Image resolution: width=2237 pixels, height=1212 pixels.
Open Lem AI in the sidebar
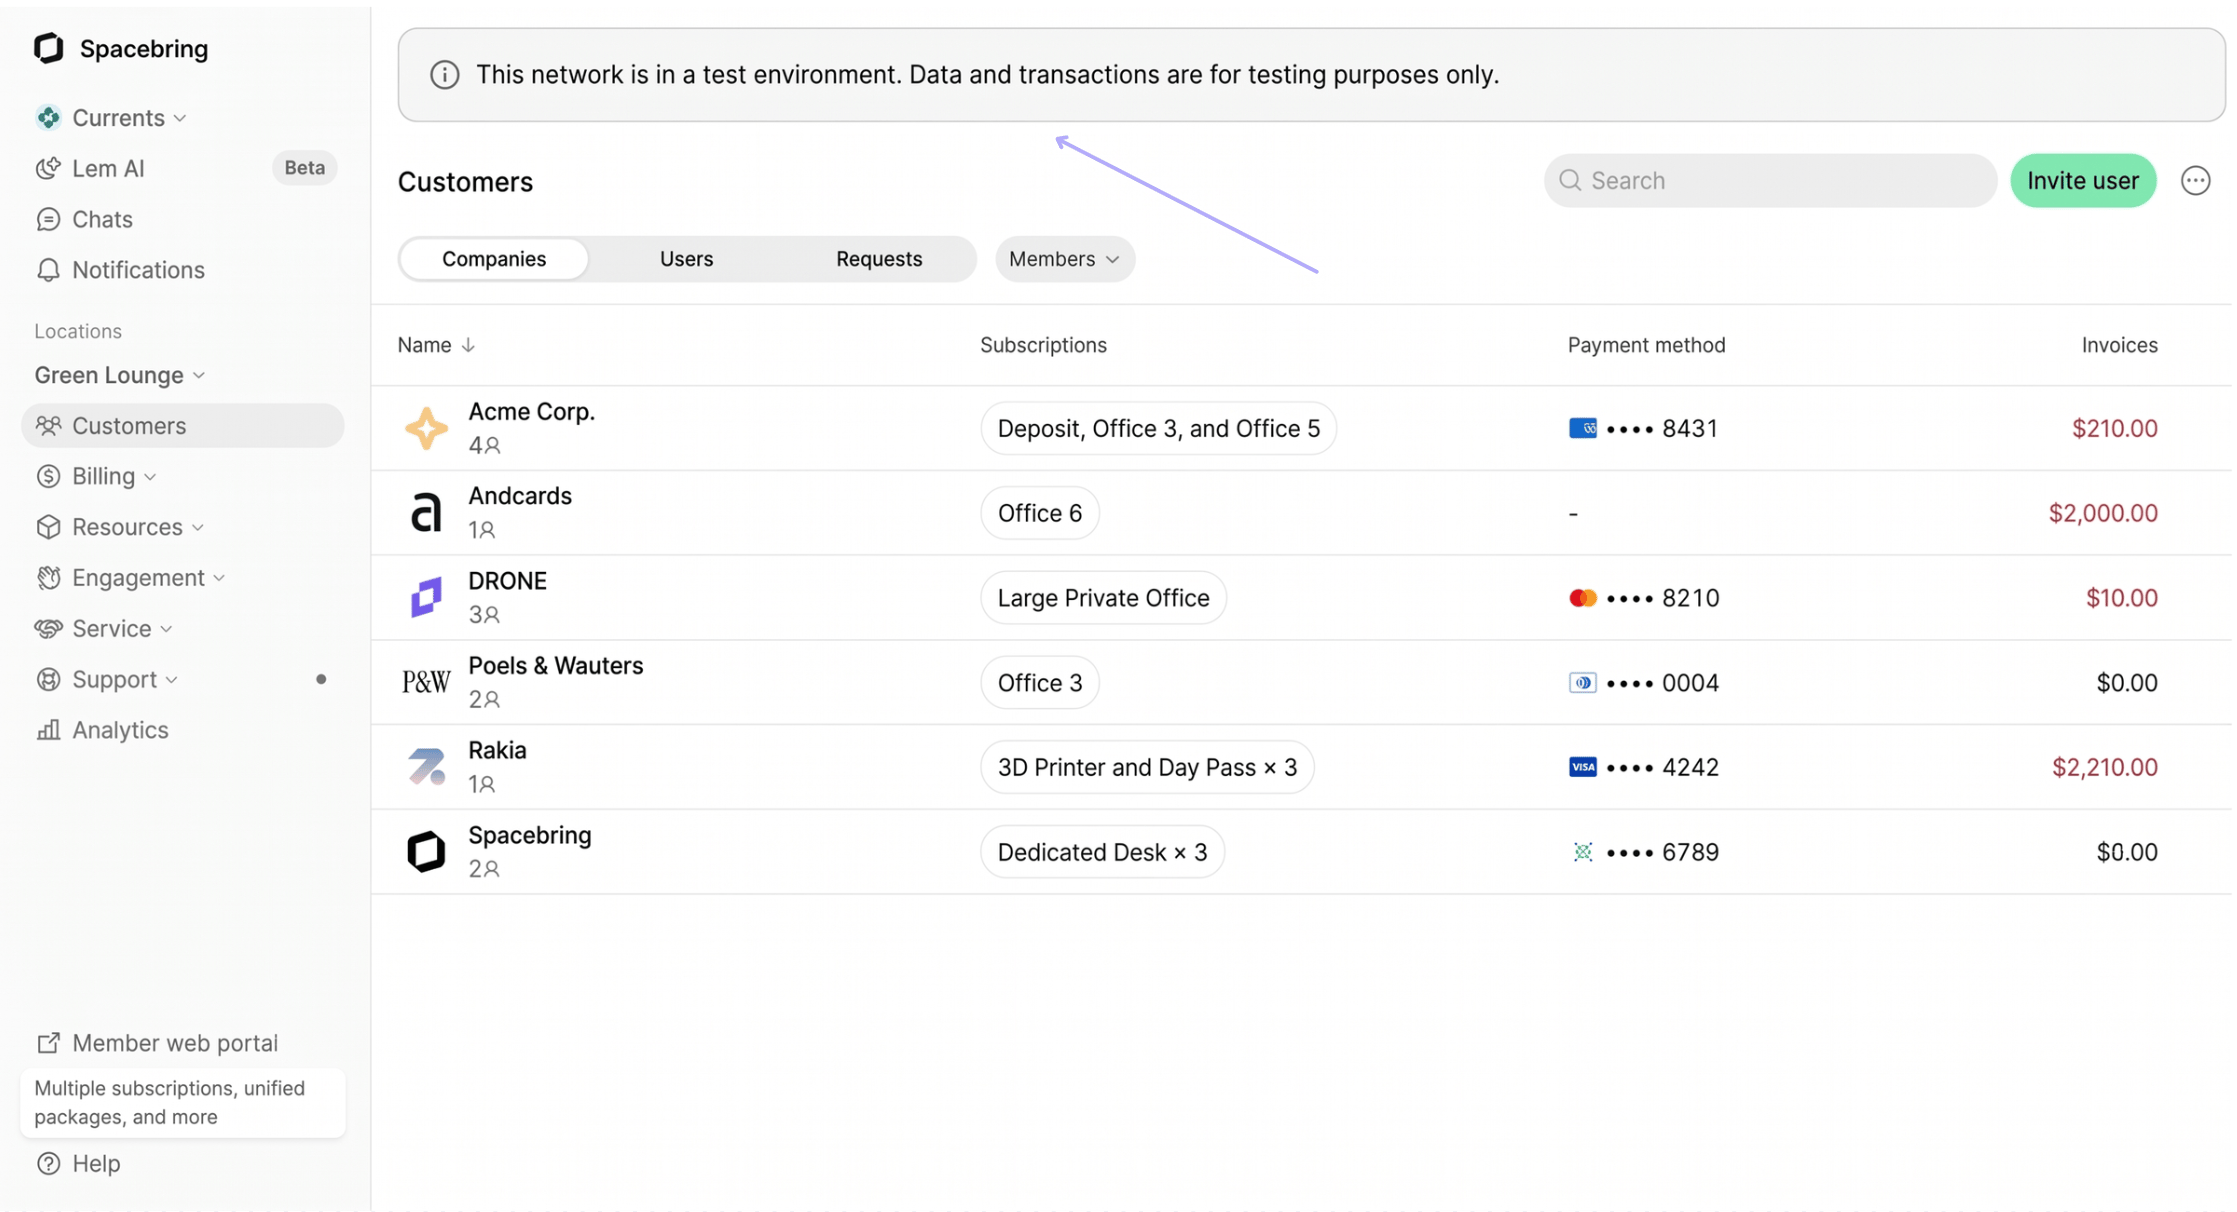pyautogui.click(x=183, y=168)
